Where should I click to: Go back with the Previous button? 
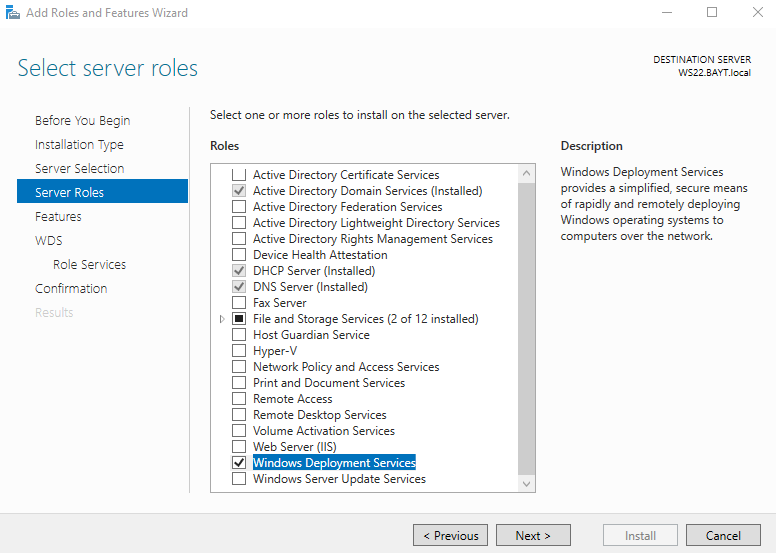pos(450,536)
